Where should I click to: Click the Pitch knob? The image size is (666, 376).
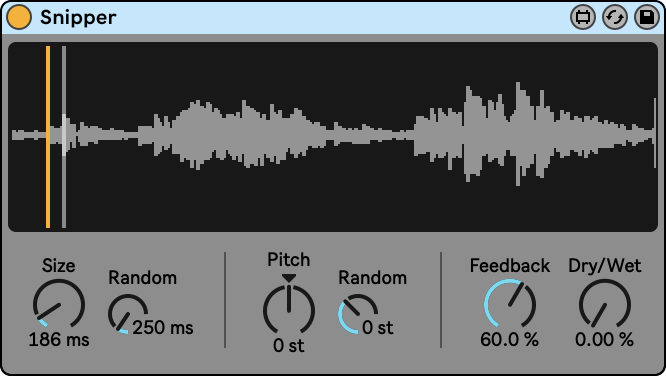click(289, 309)
